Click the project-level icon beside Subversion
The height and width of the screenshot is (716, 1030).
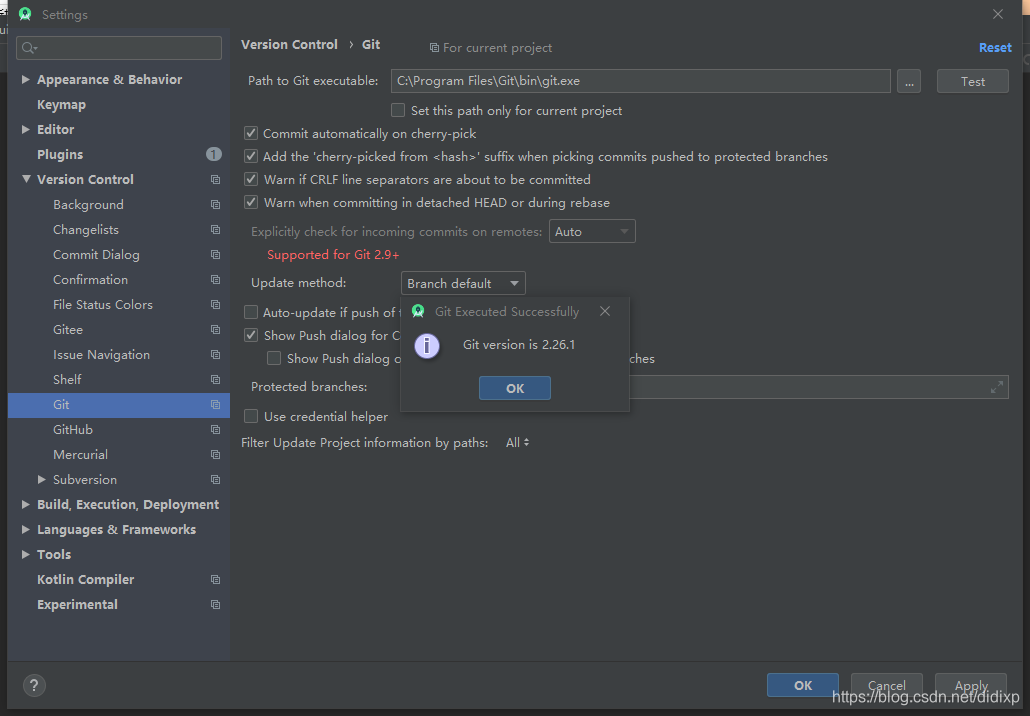[x=215, y=479]
